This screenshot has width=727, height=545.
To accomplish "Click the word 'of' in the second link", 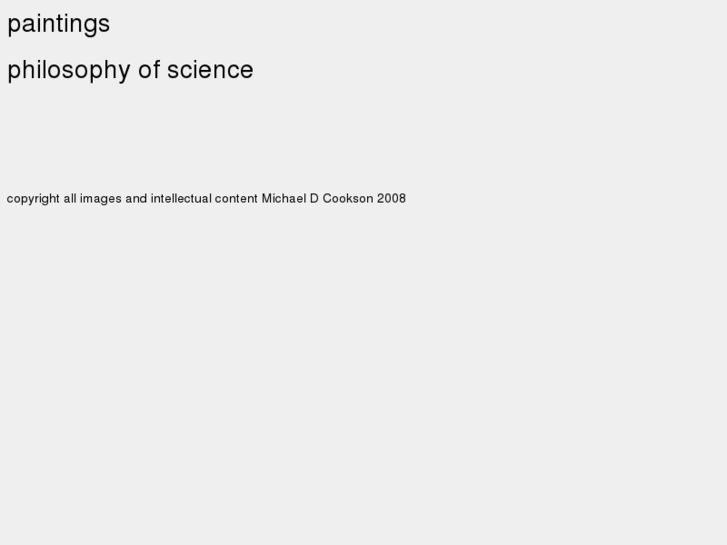I will click(x=148, y=70).
